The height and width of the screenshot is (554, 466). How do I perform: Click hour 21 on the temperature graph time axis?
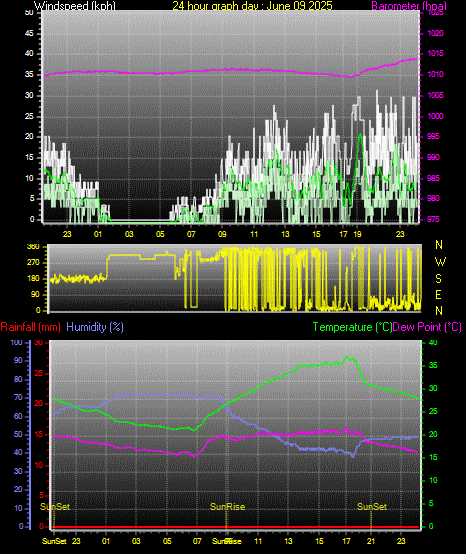click(371, 541)
